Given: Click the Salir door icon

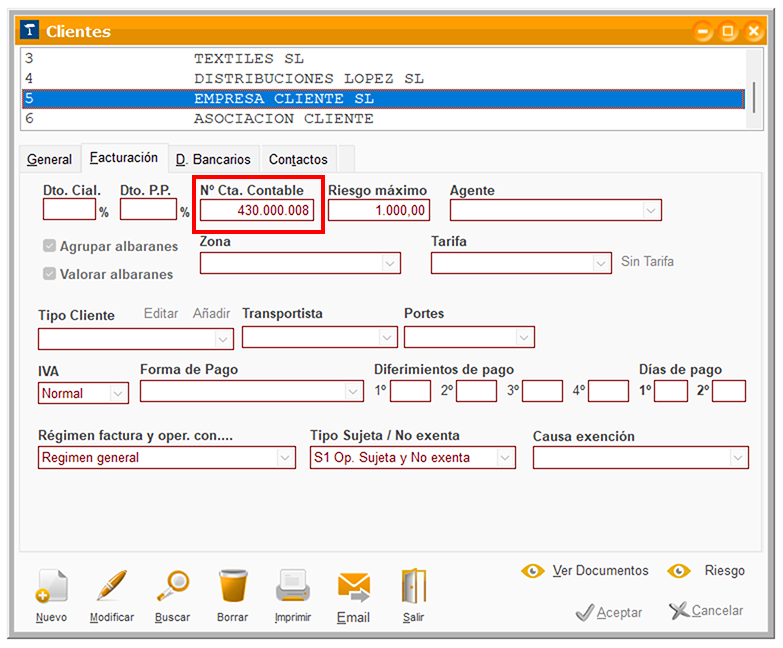Looking at the screenshot, I should [413, 585].
